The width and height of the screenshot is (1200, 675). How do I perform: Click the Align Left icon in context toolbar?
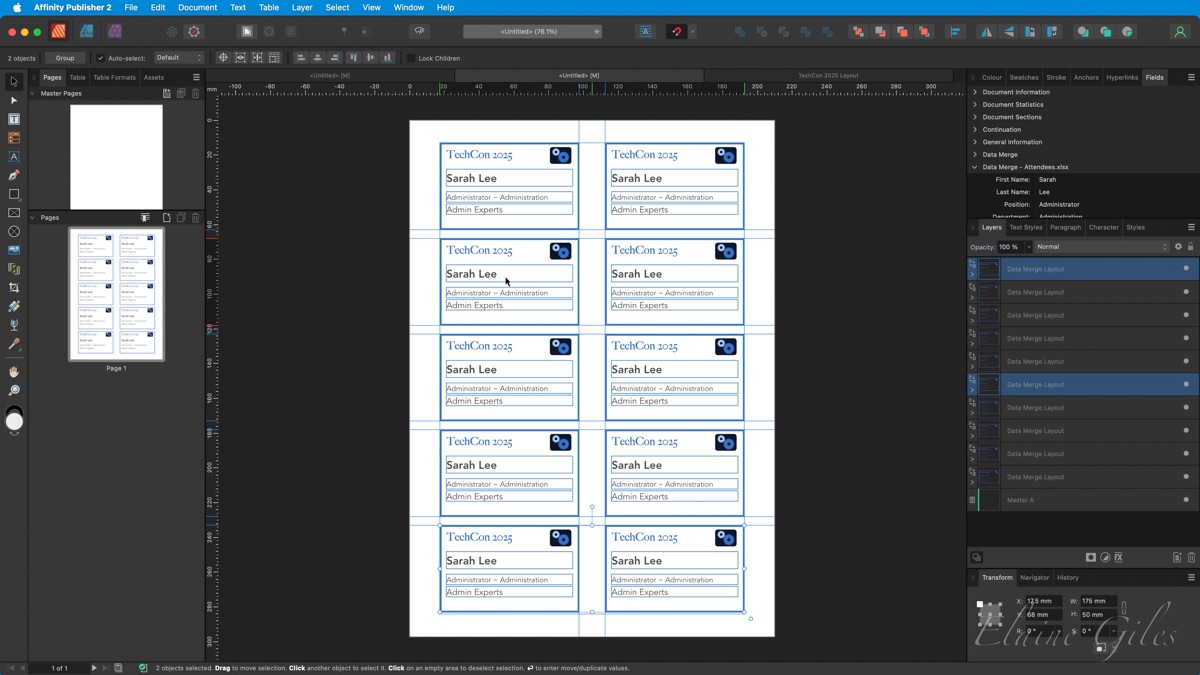300,58
